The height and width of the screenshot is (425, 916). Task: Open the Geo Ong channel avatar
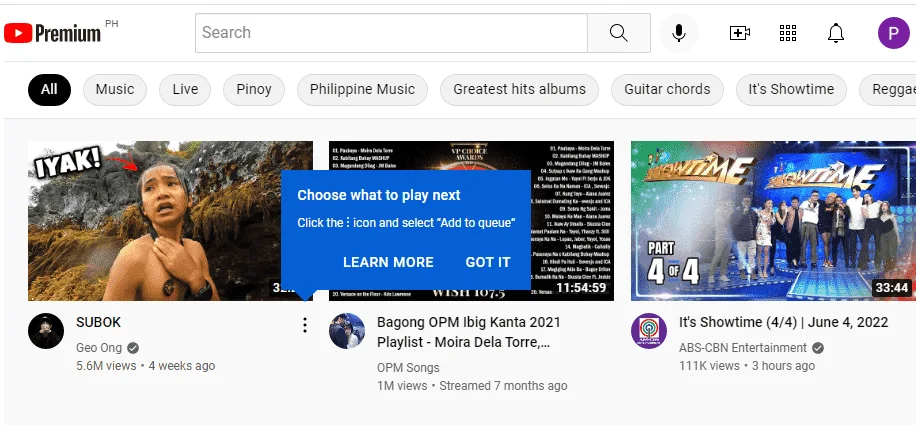click(46, 331)
